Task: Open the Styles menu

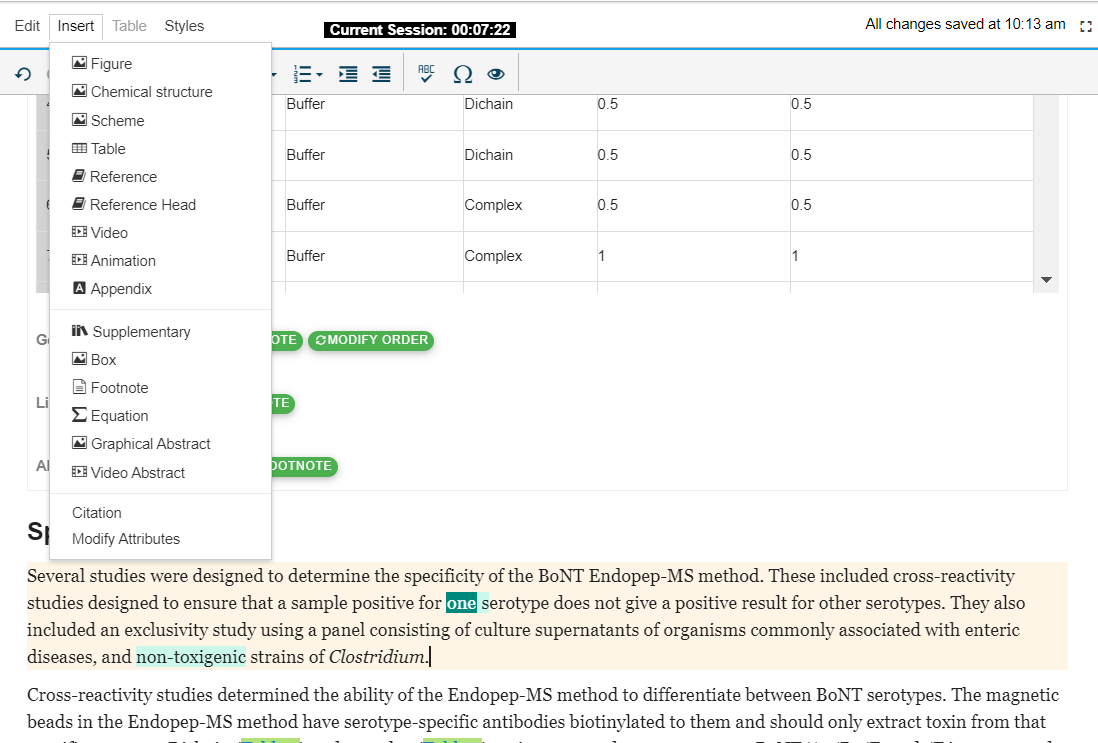Action: coord(184,26)
